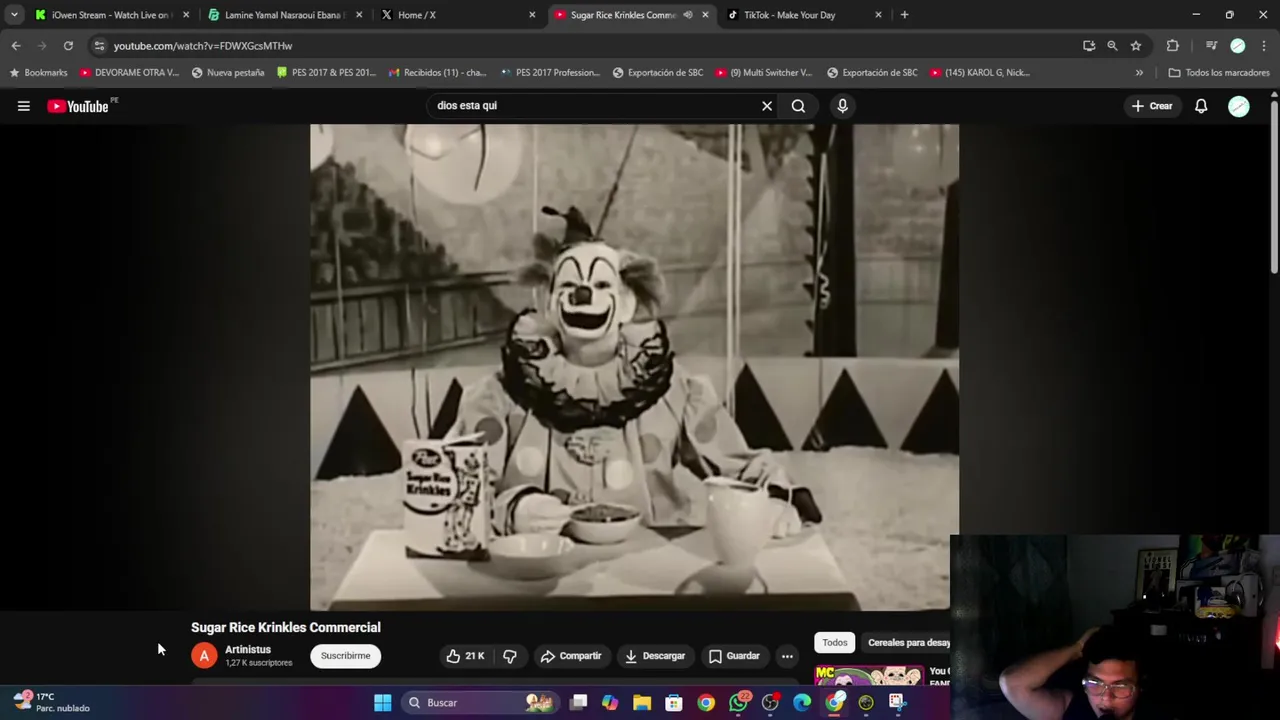Open the Chrome extensions puzzle icon
Screen dimensions: 1280x720
(1173, 46)
